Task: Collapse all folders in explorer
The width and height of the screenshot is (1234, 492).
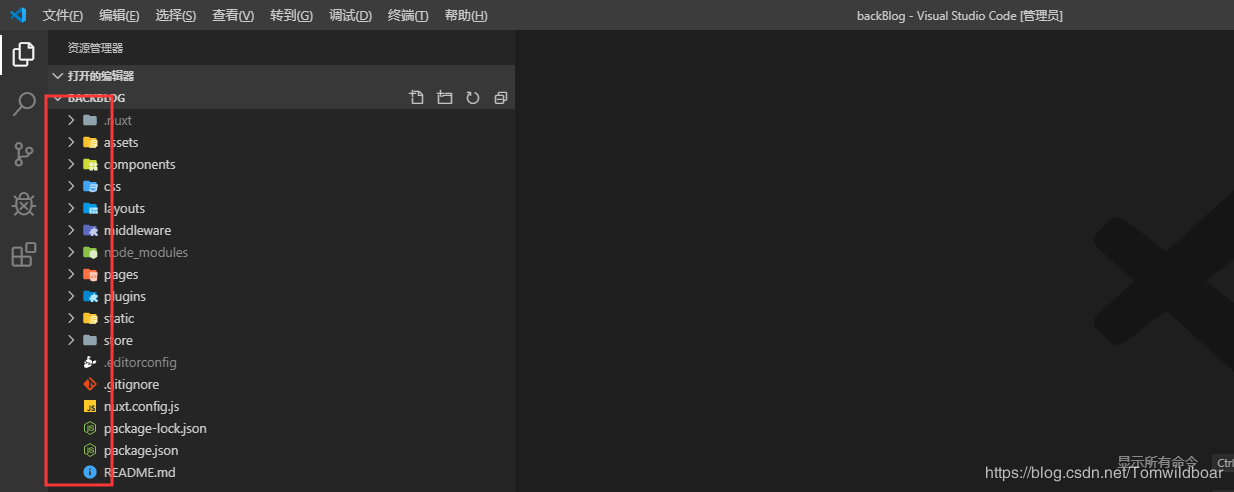Action: [501, 98]
